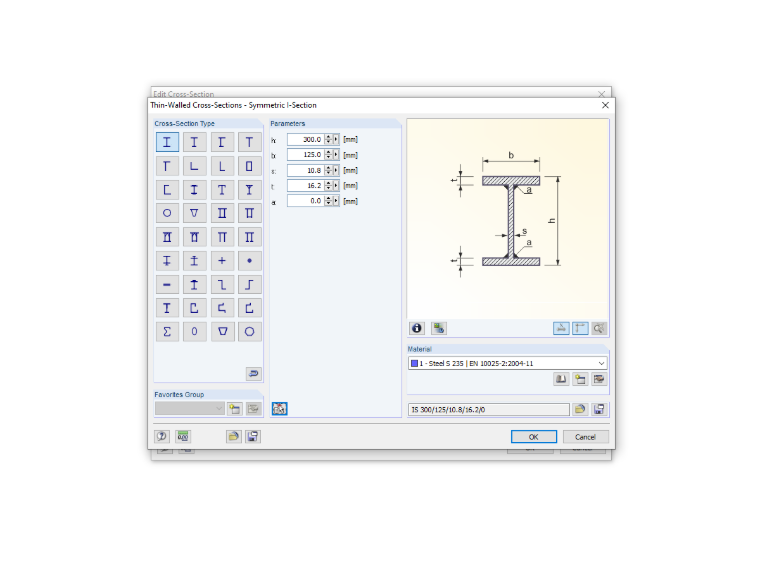Toggle the dimensions display button under preview
This screenshot has width=760, height=570.
[580, 328]
